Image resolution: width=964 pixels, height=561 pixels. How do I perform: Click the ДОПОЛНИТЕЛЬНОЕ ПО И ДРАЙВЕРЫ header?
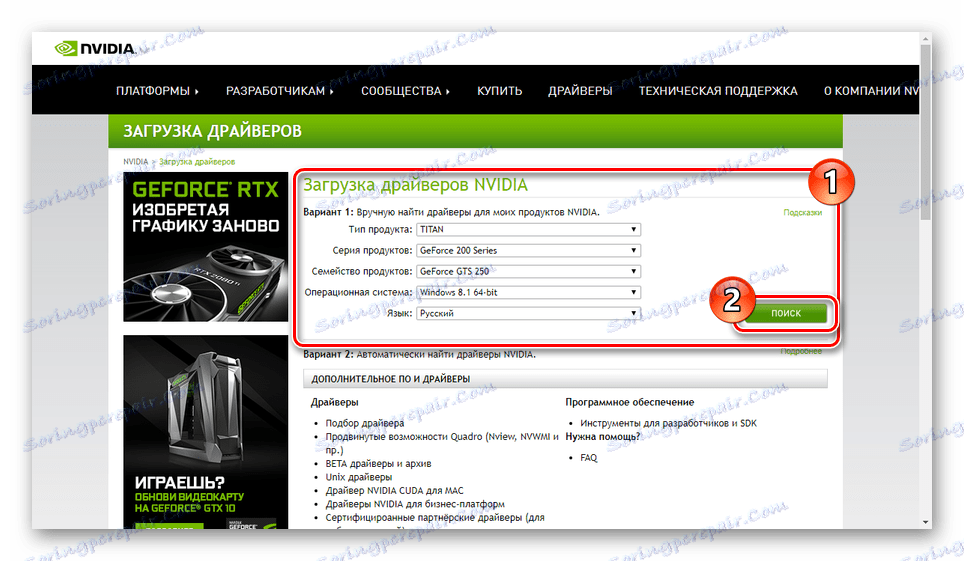pyautogui.click(x=565, y=379)
